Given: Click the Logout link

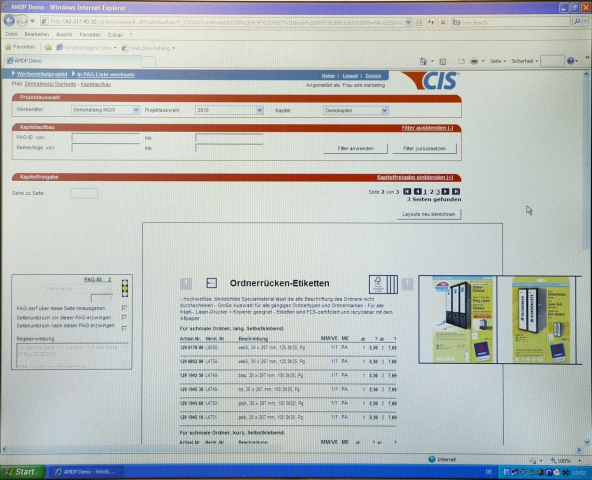Looking at the screenshot, I should (x=350, y=76).
